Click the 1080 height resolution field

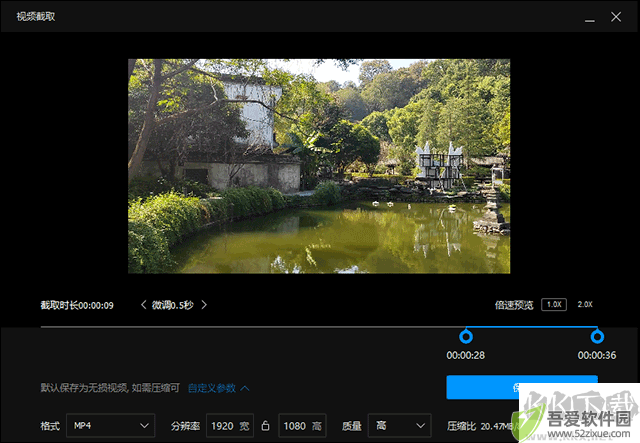pyautogui.click(x=302, y=426)
